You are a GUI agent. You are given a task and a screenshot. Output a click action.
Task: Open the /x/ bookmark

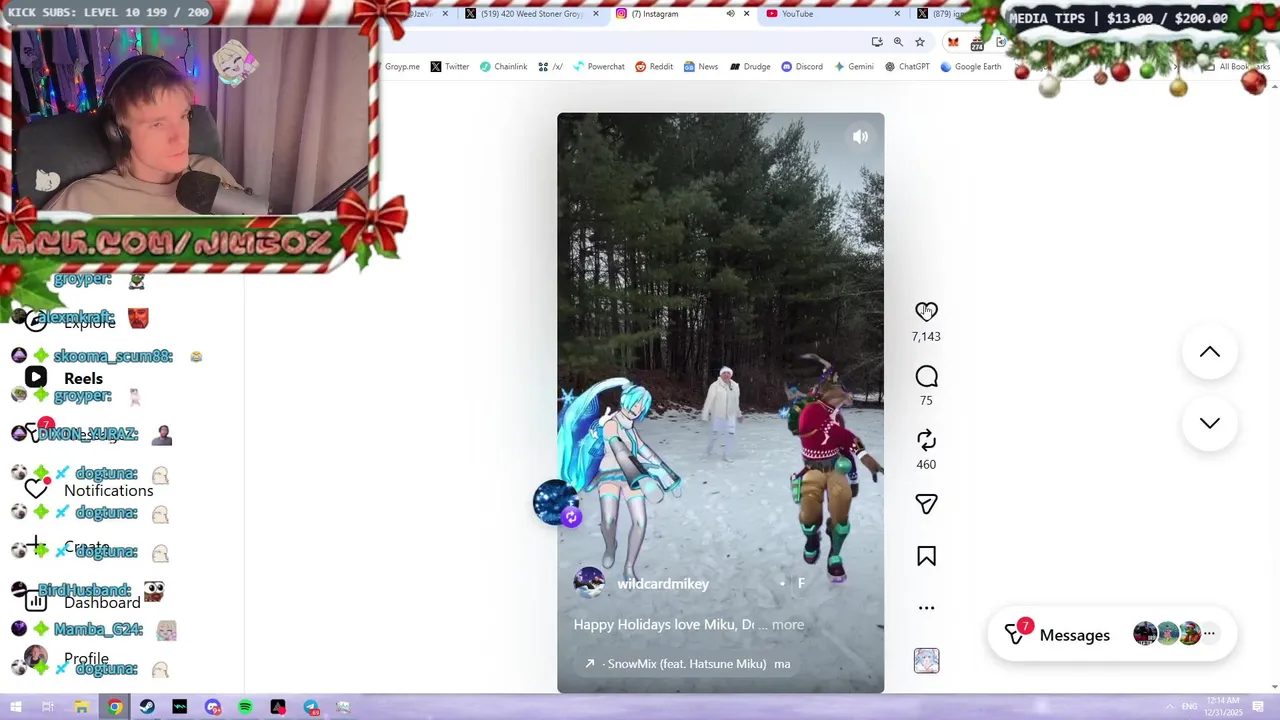point(550,67)
